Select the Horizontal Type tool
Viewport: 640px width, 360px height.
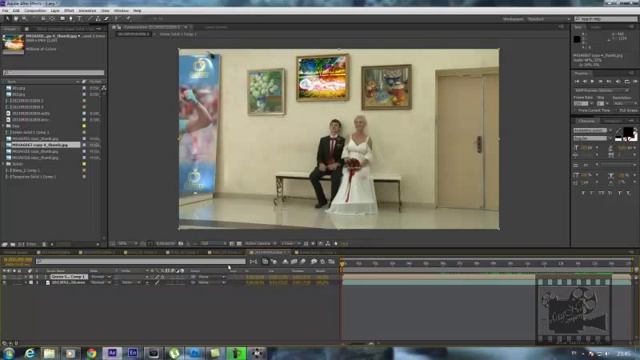(80, 19)
